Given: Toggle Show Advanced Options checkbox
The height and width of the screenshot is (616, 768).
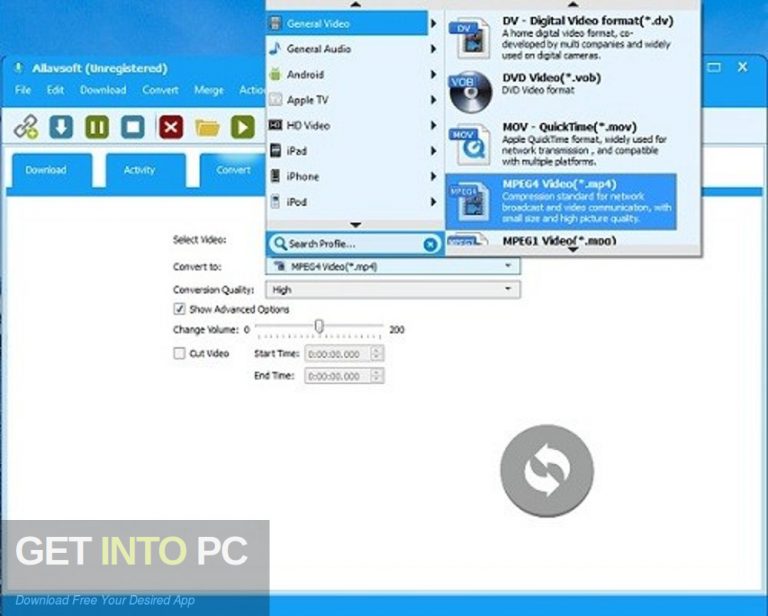Looking at the screenshot, I should (x=179, y=309).
